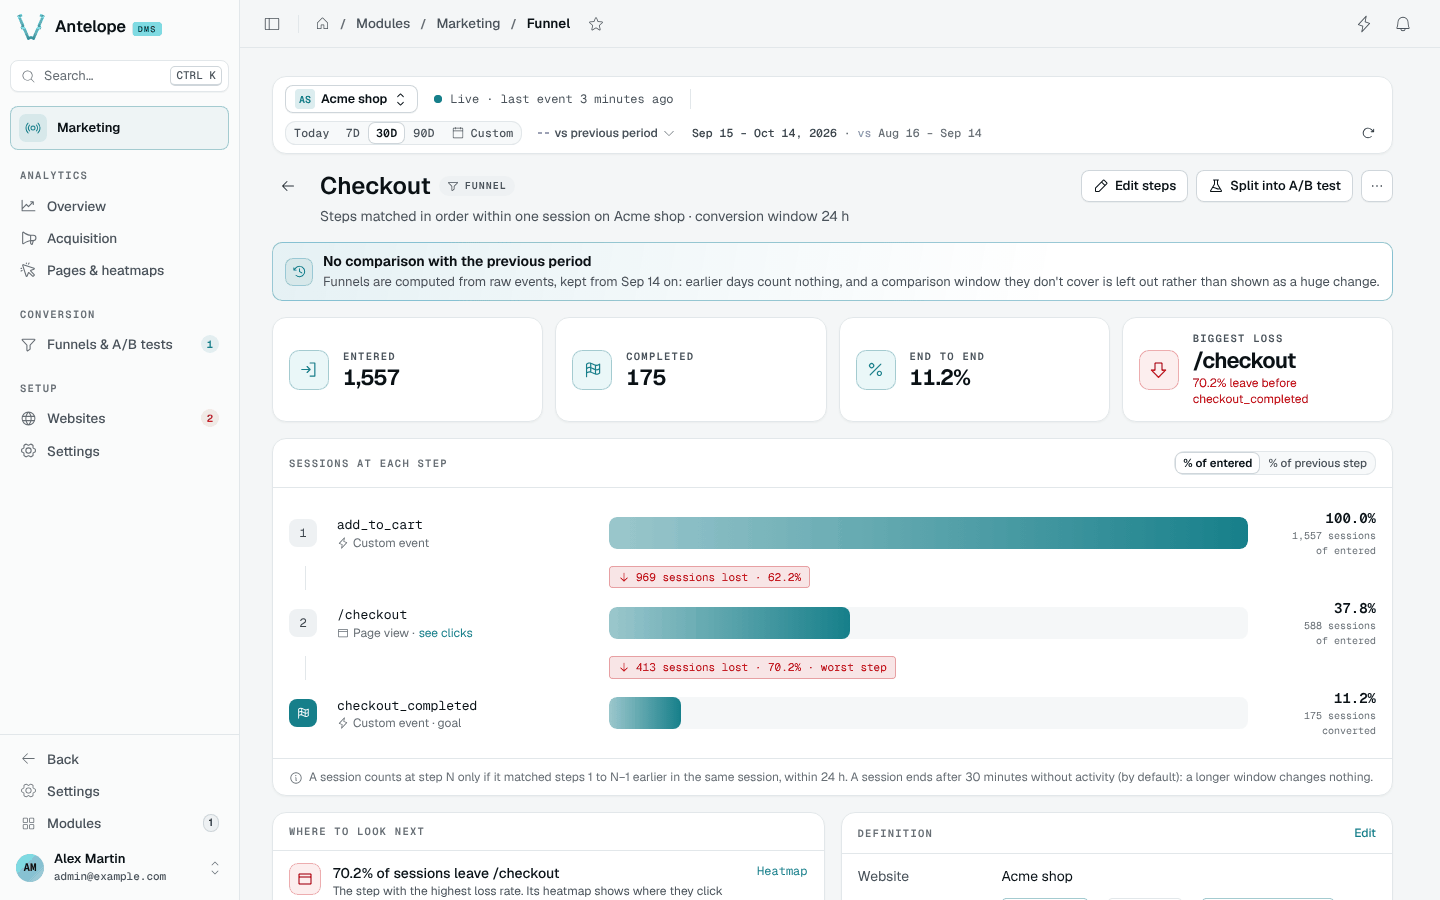Click the Antelope logo
The image size is (1440, 900).
tap(31, 27)
